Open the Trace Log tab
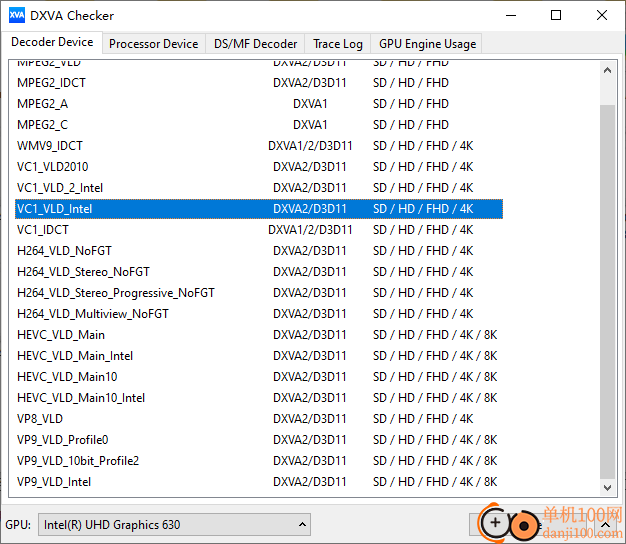This screenshot has height=544, width=626. [338, 44]
